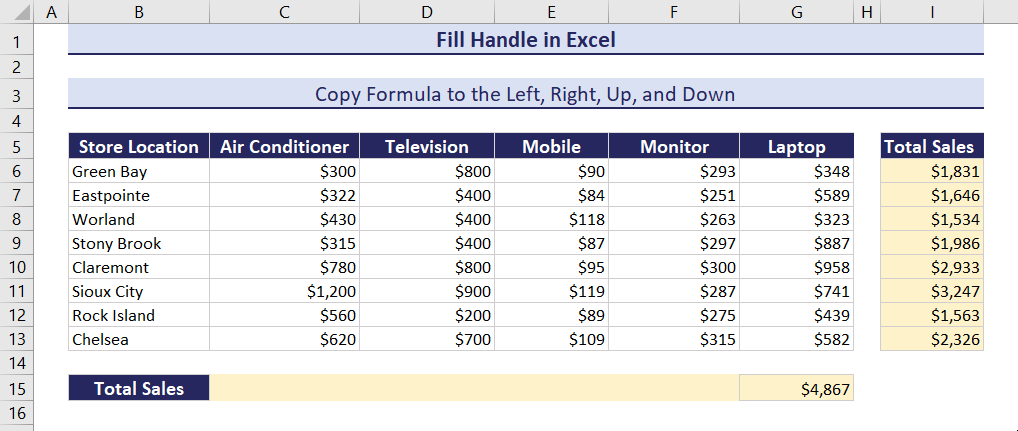Select the $4,867 total cell
This screenshot has width=1018, height=431.
click(x=796, y=388)
